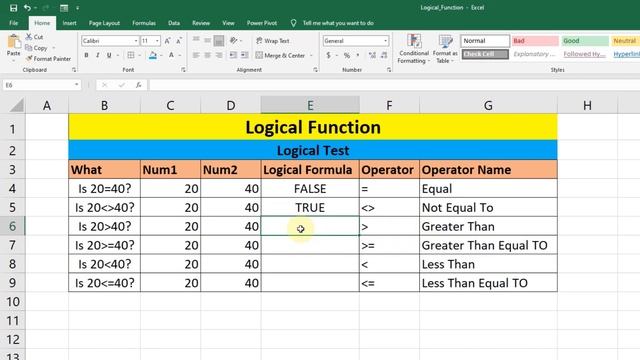
Task: Enable Wrap Text
Action: (x=273, y=41)
